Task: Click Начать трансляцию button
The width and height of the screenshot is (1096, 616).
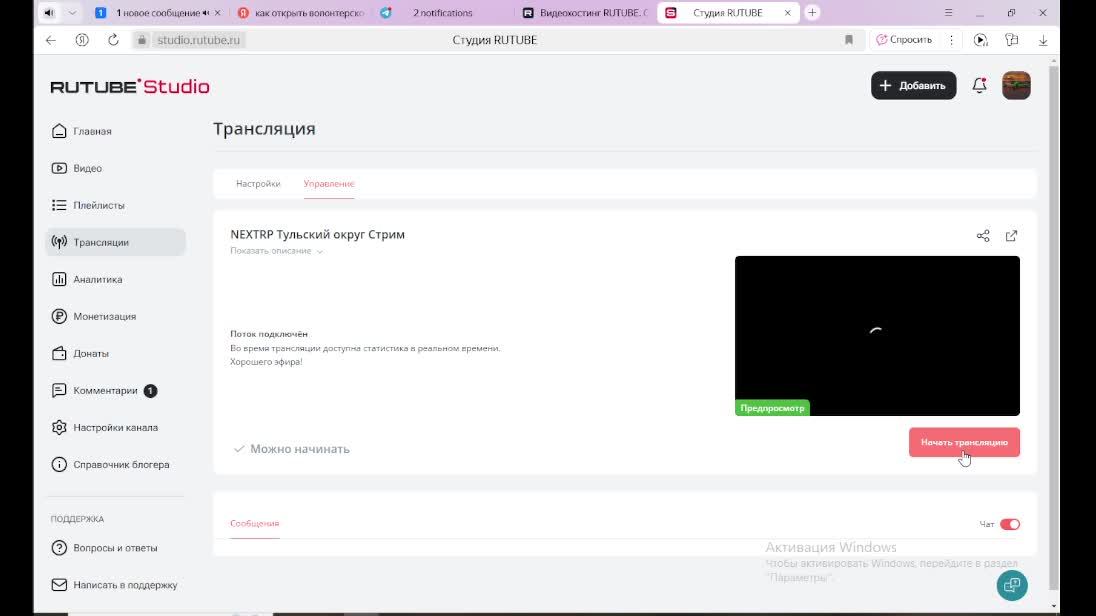Action: tap(964, 443)
